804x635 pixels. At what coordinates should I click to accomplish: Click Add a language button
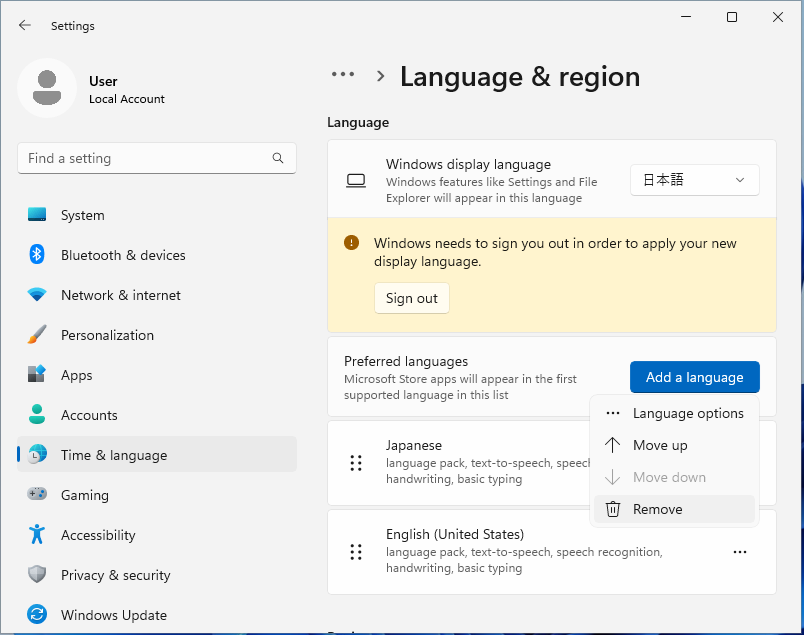coord(694,377)
